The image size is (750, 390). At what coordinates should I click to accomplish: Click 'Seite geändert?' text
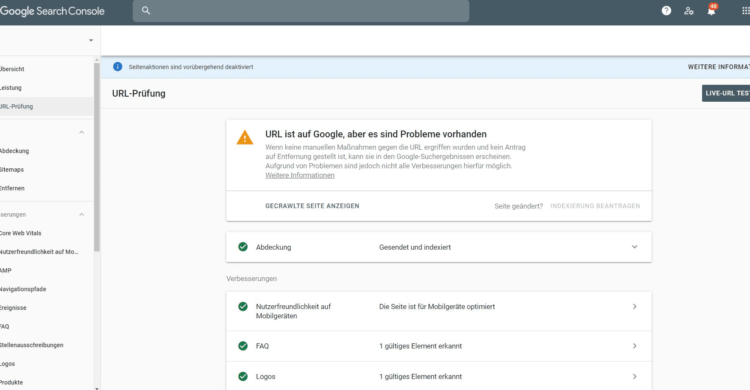(x=518, y=206)
